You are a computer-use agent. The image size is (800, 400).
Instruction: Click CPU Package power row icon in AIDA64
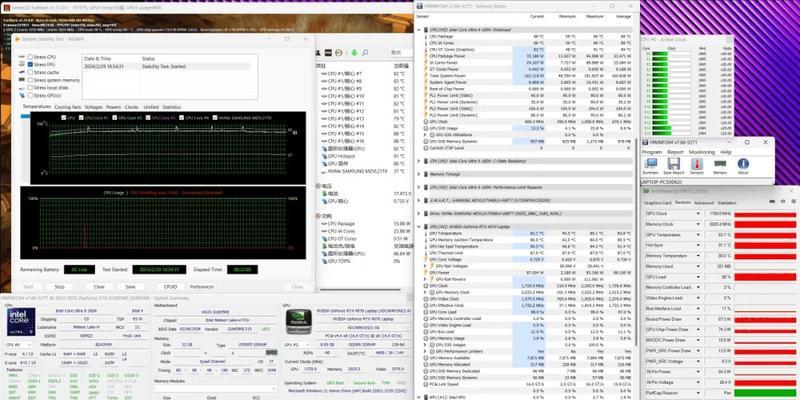point(324,223)
